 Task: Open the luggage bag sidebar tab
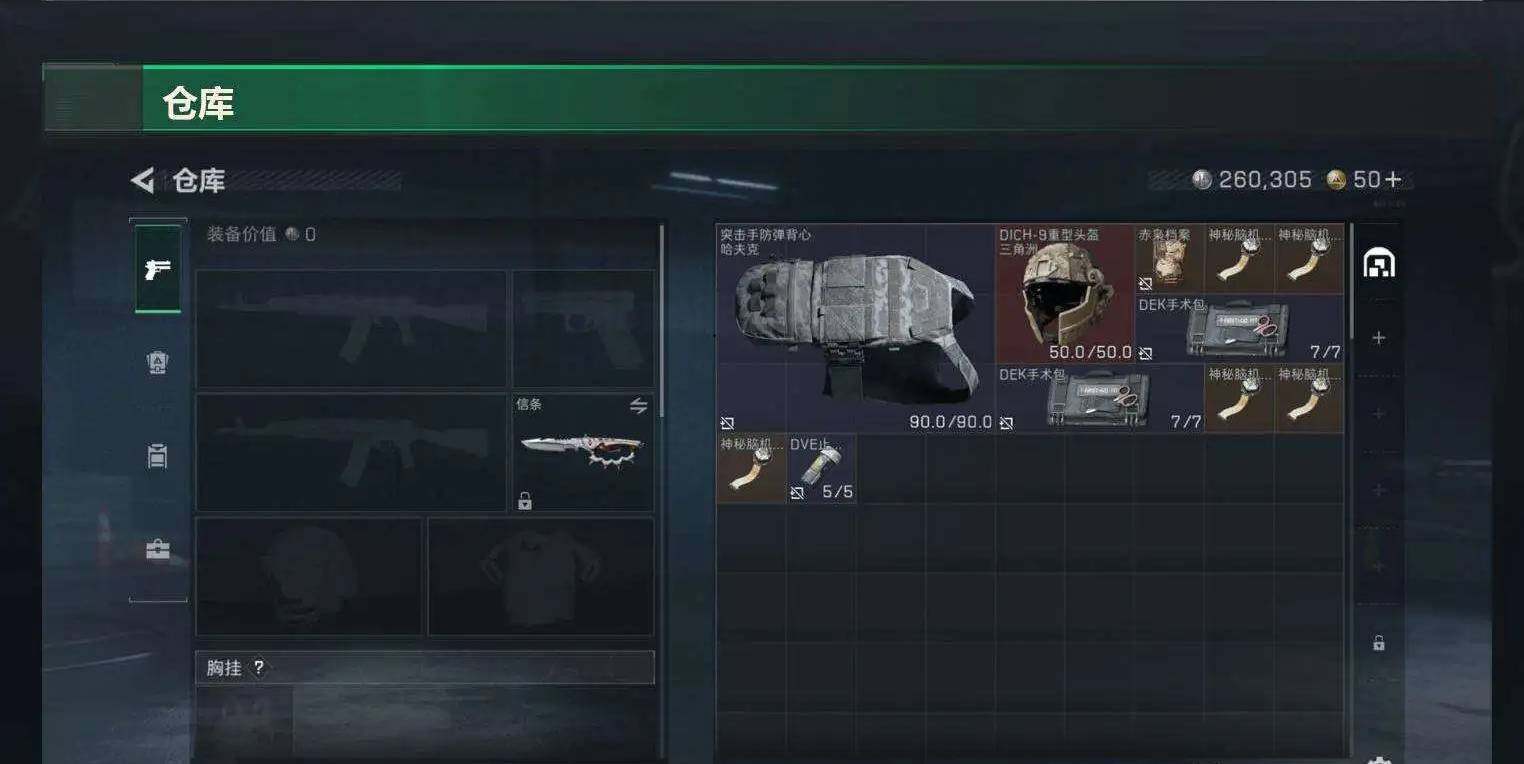158,456
